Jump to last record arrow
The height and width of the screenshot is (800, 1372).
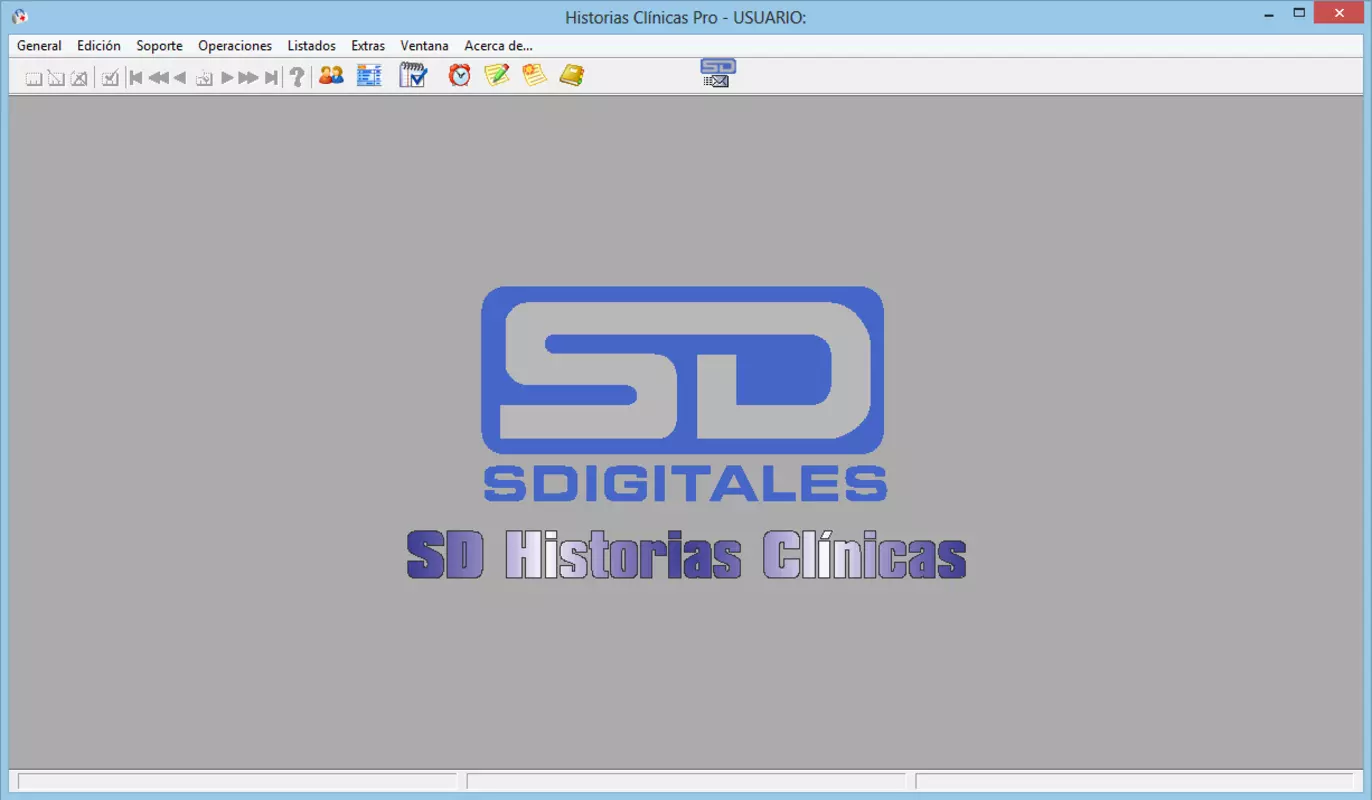[271, 78]
